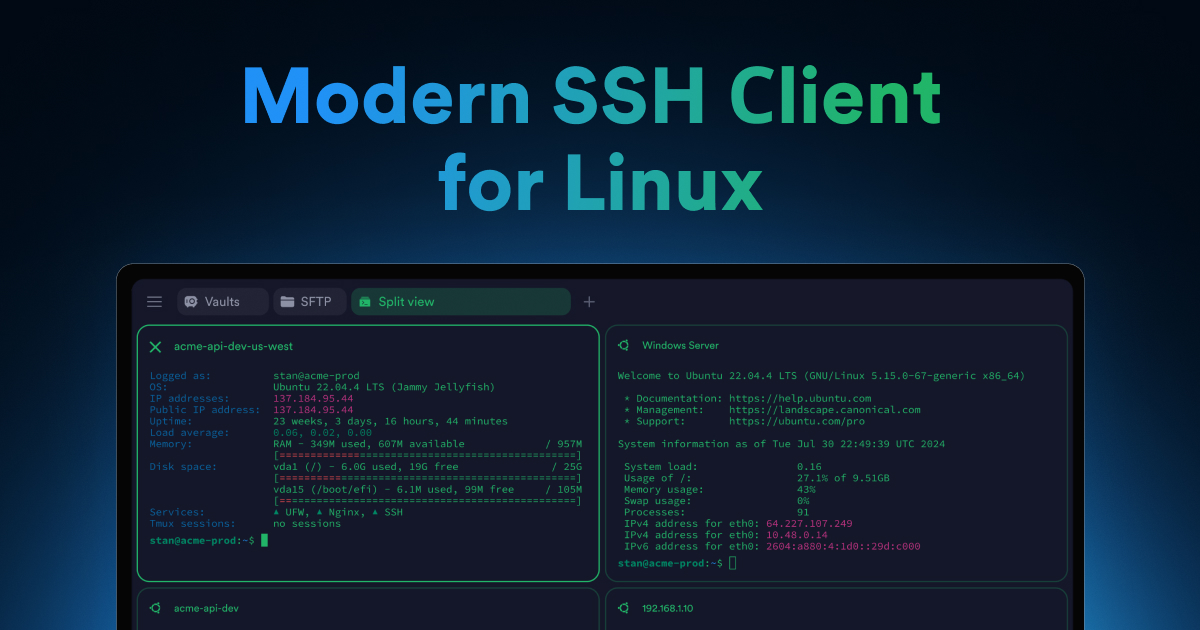The image size is (1200, 630).
Task: Click the Load average value 0.06, 0.02, 0.00
Action: [x=322, y=432]
